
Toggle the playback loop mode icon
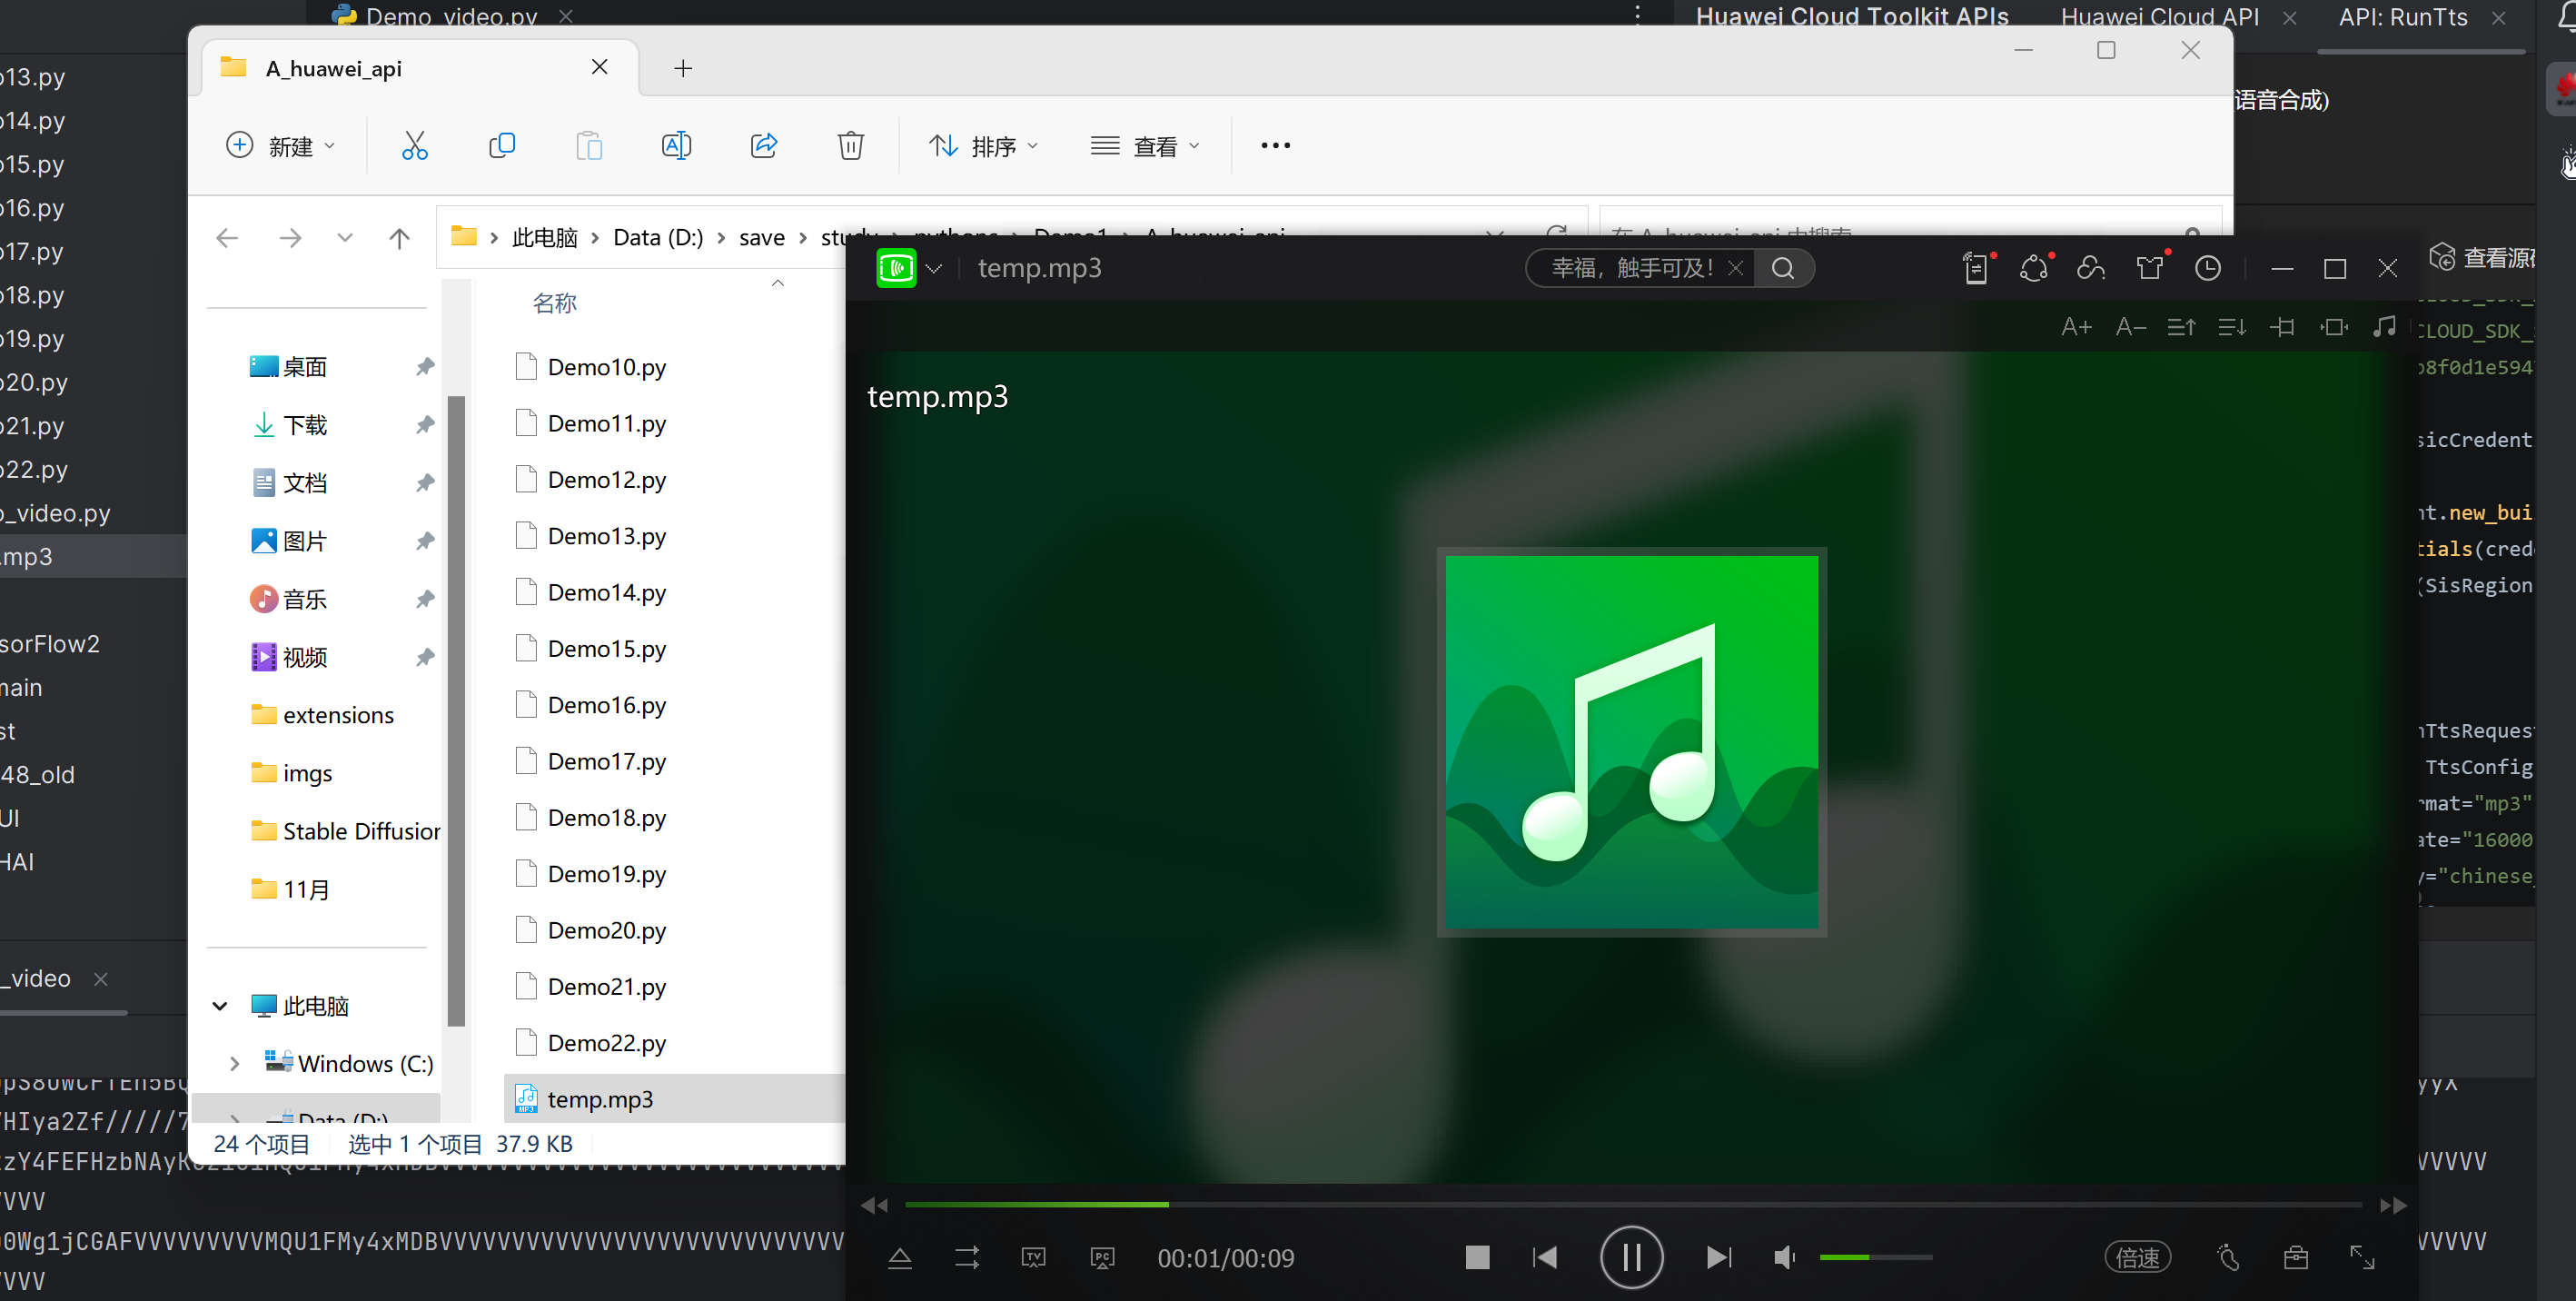[967, 1258]
